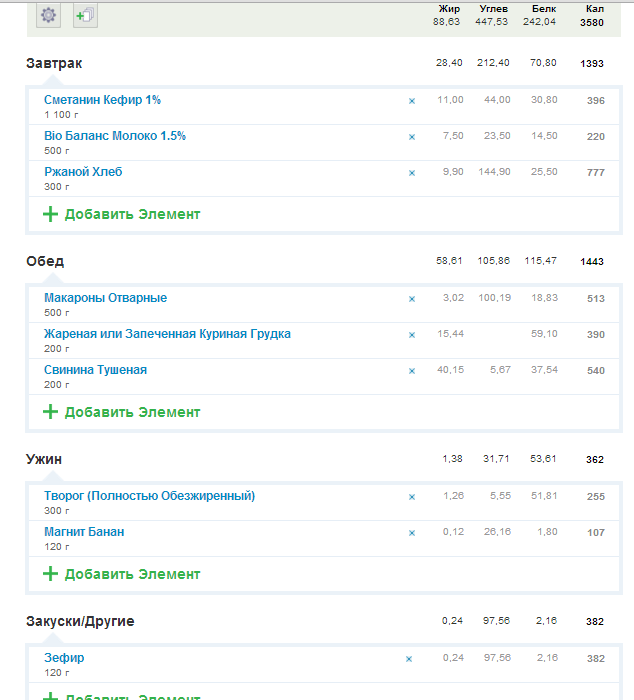Viewport: 634px width, 700px height.
Task: Delete Bio Баланс Молоко 1.5% using ×
Action: point(411,137)
